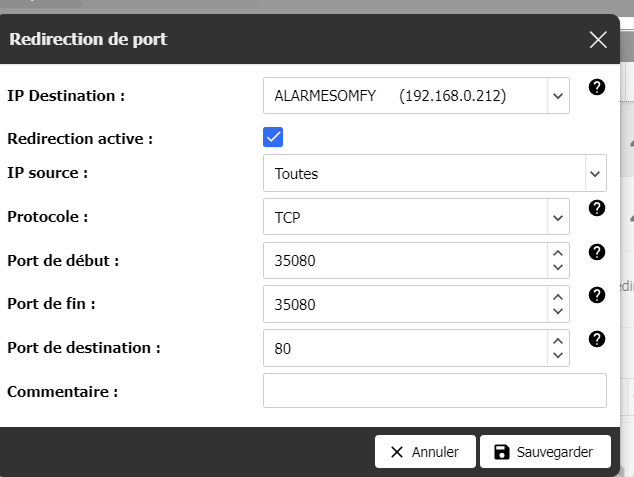634x477 pixels.
Task: Focus the Commentaire text field
Action: point(434,391)
